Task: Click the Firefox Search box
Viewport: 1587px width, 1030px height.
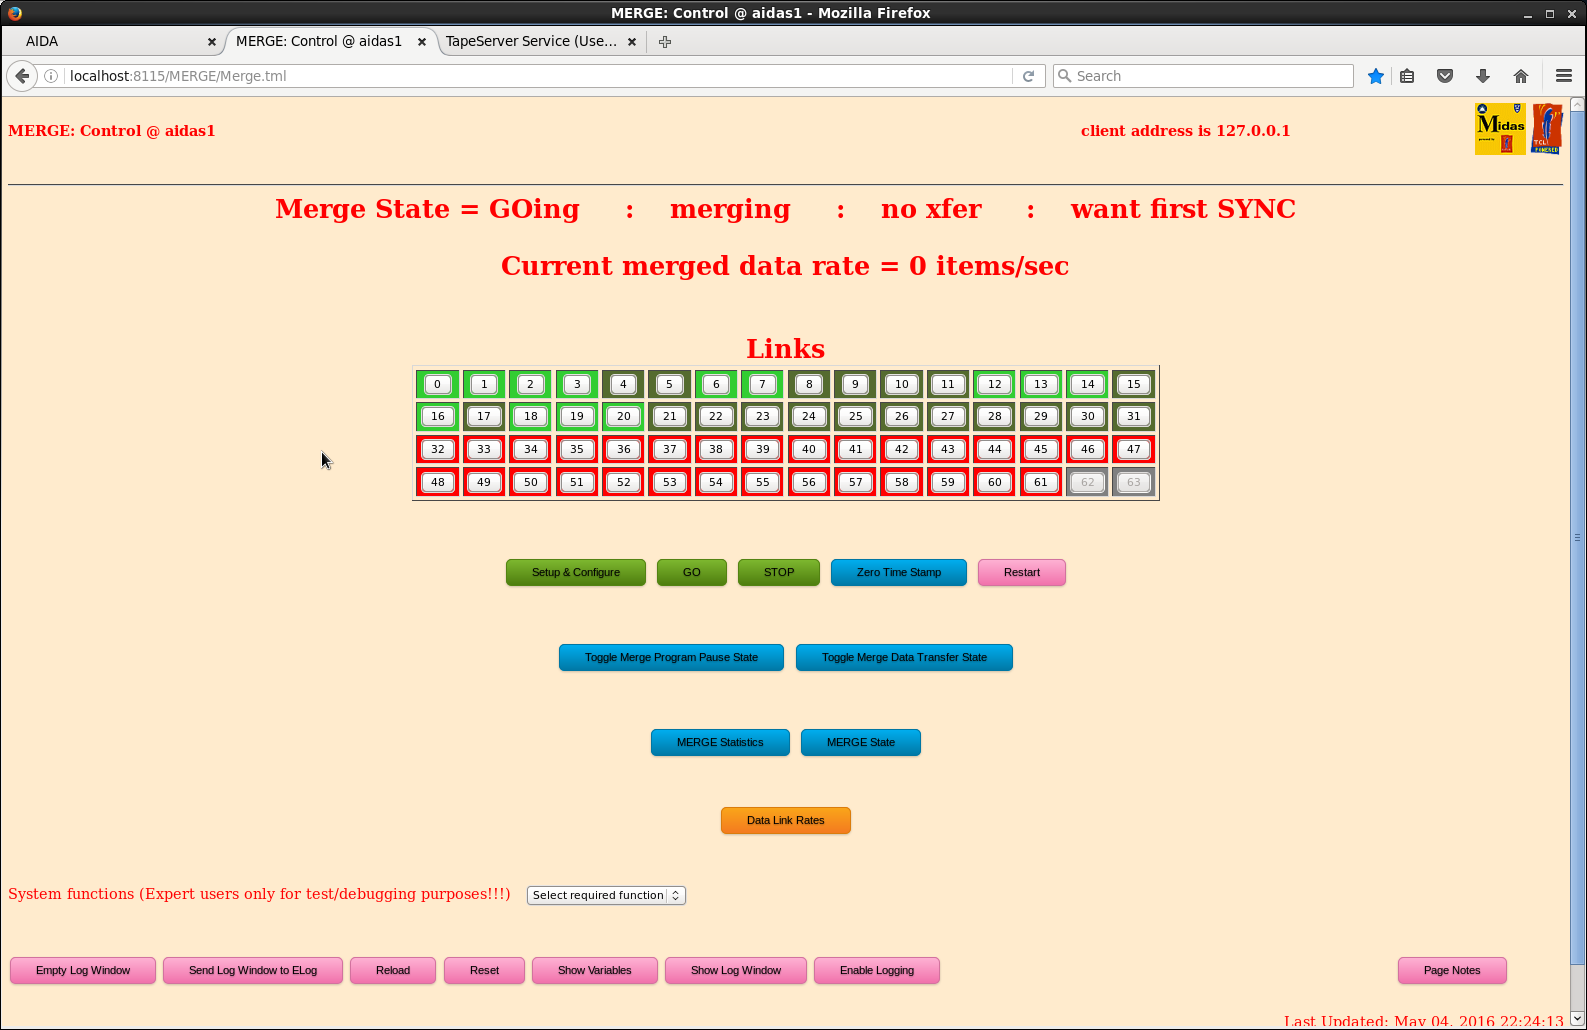Action: [1203, 76]
